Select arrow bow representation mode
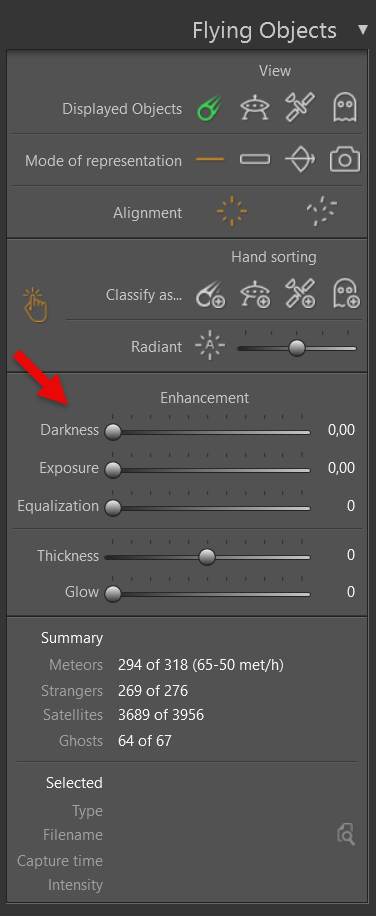 point(300,159)
